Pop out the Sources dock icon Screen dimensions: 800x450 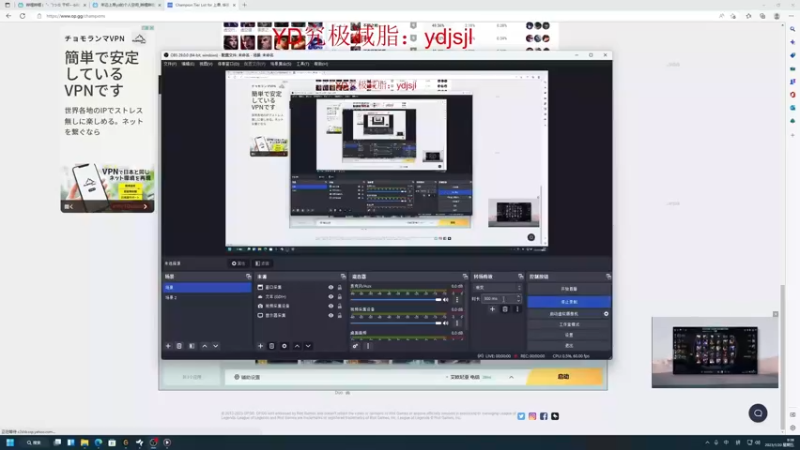(x=343, y=277)
